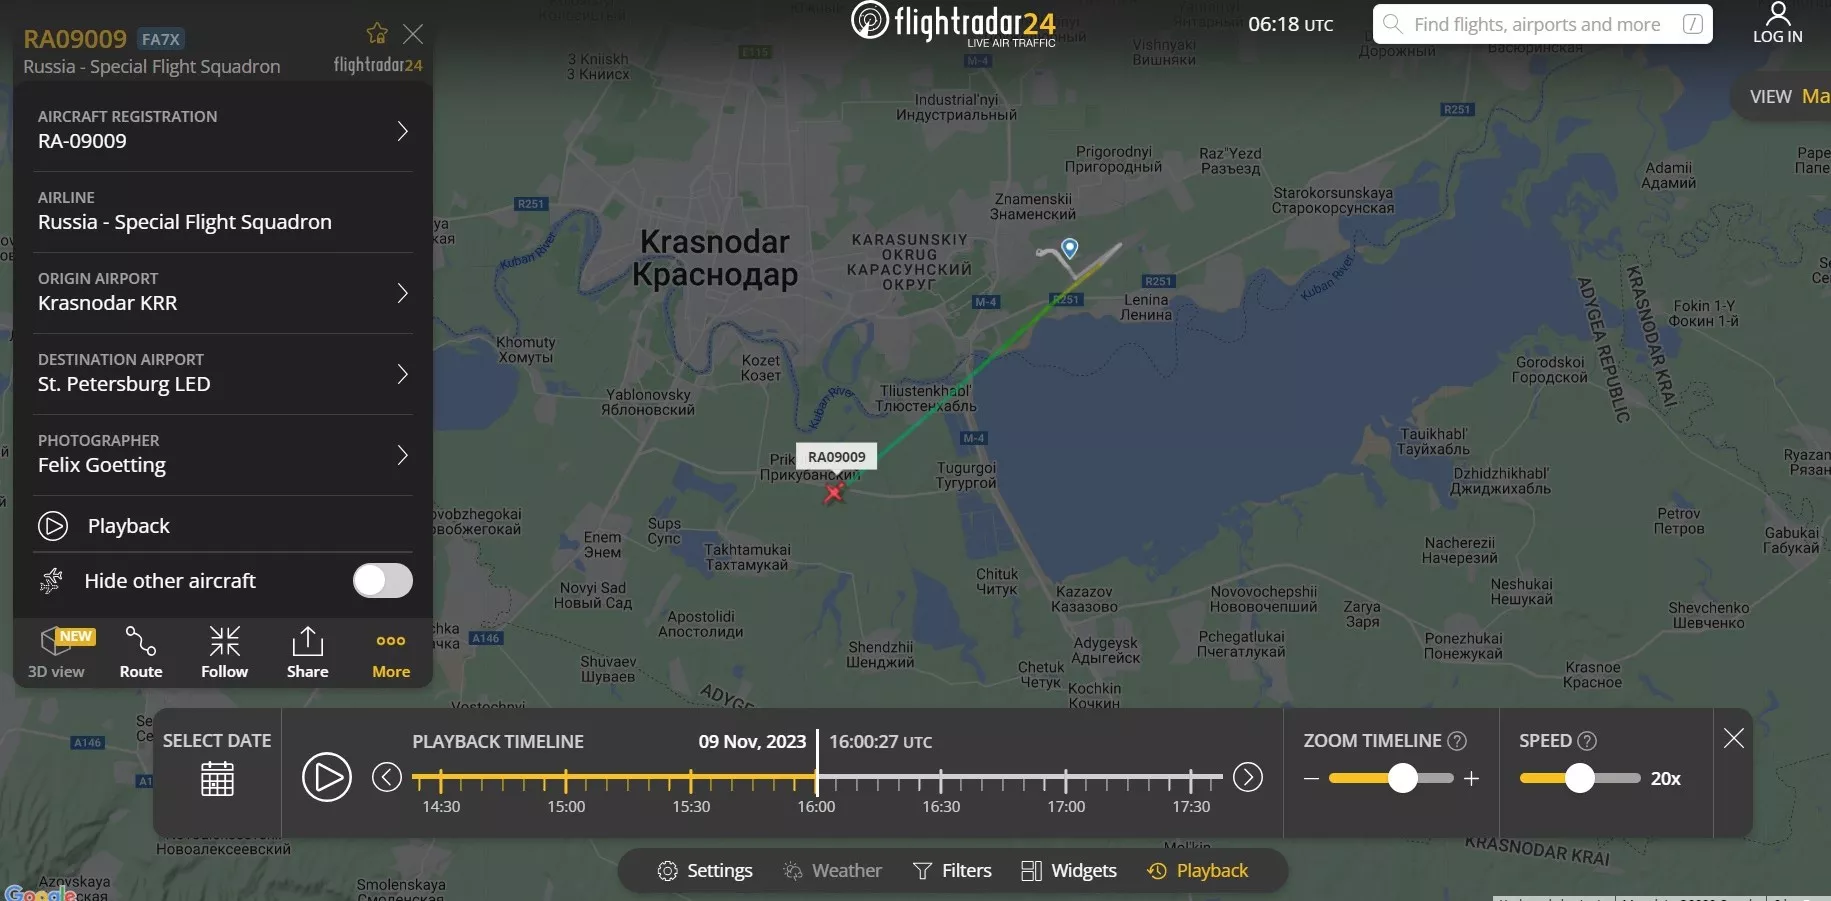Show the Route of flight RA09009
Viewport: 1831px width, 901px height.
pos(141,652)
